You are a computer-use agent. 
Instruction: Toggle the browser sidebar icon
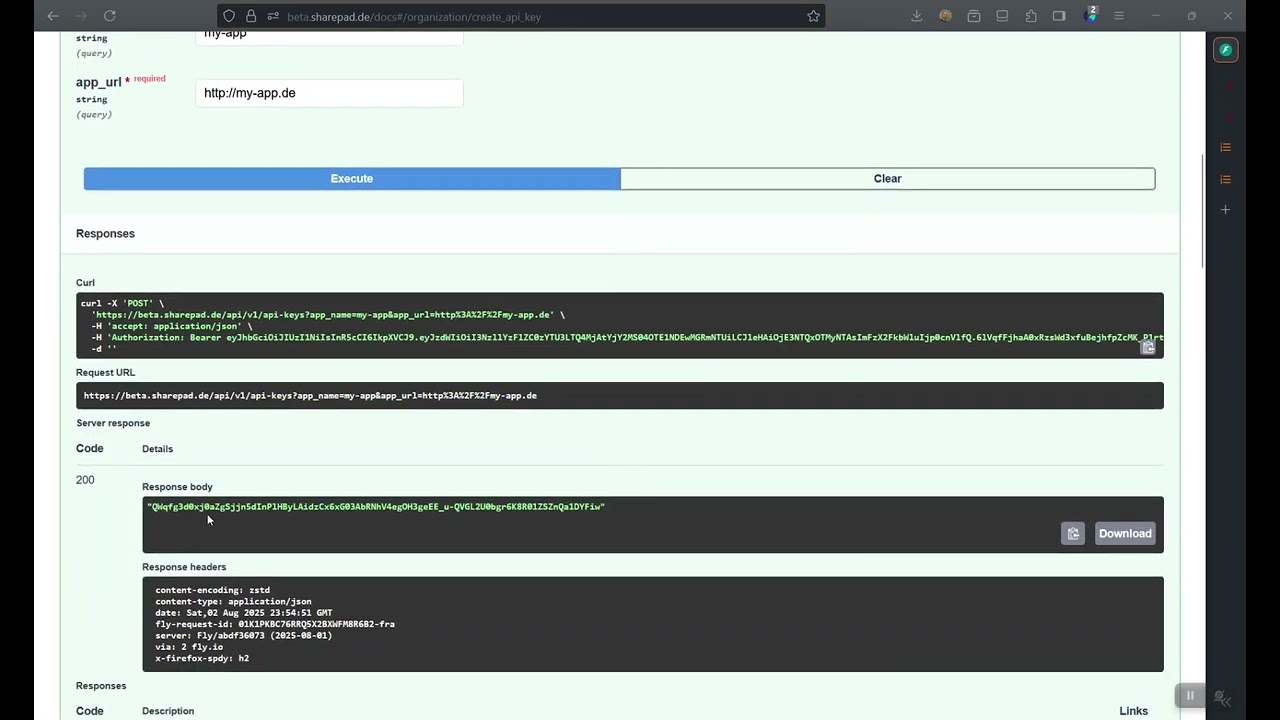[1059, 16]
